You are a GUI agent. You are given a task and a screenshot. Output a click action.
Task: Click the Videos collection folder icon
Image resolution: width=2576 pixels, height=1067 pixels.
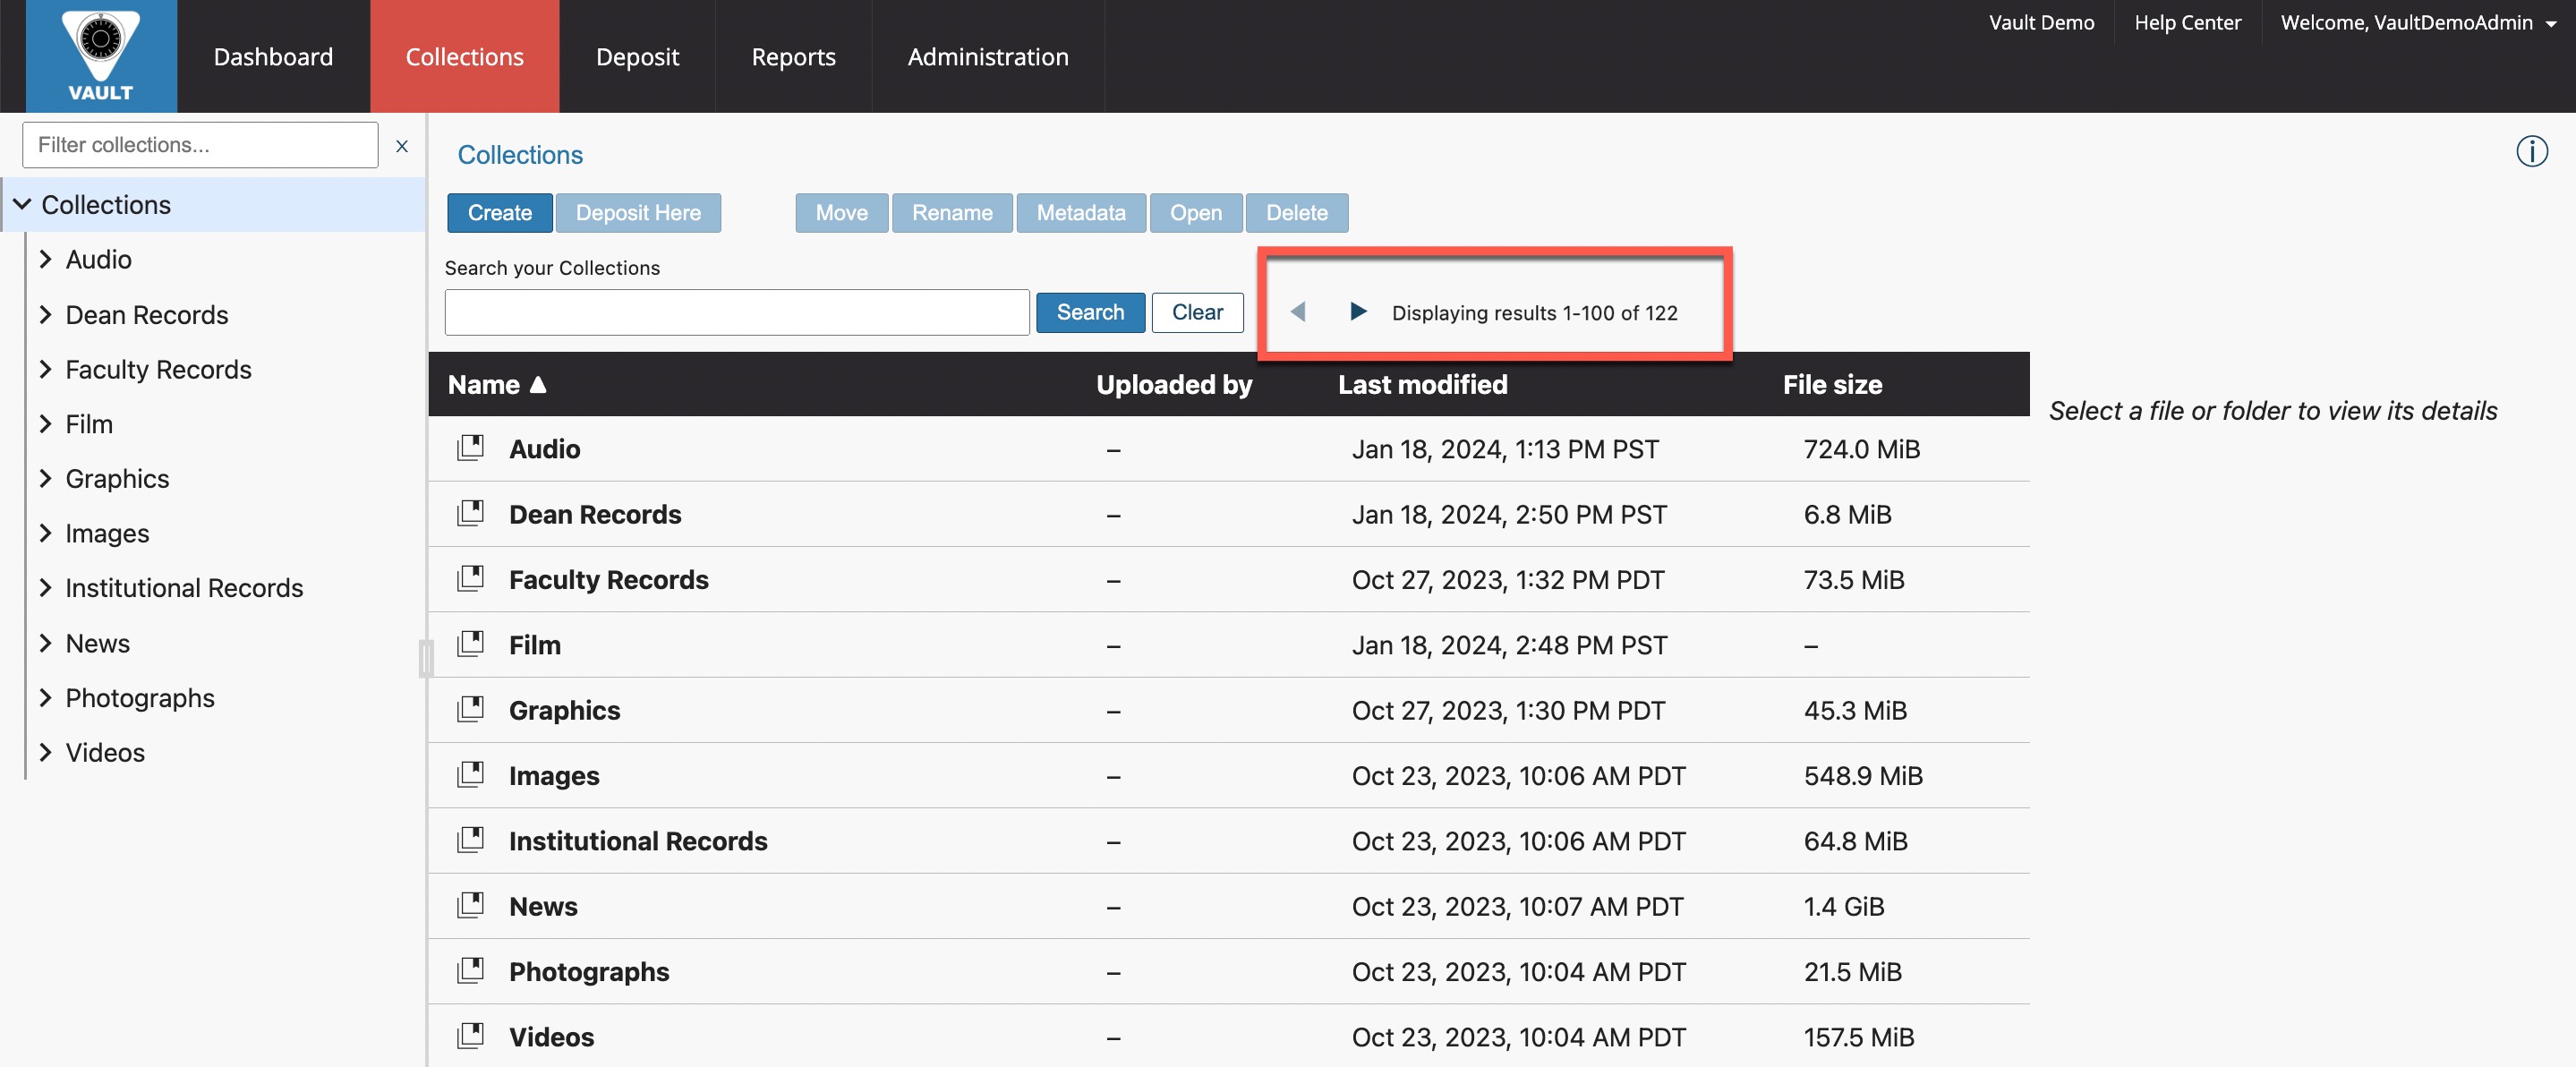coord(470,1036)
